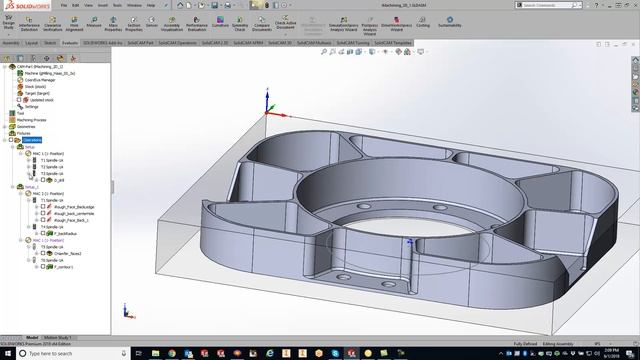Screen dimensions: 640x360
Task: Click the SolidCAM Simulation Analysis Wizard
Action: click(343, 24)
